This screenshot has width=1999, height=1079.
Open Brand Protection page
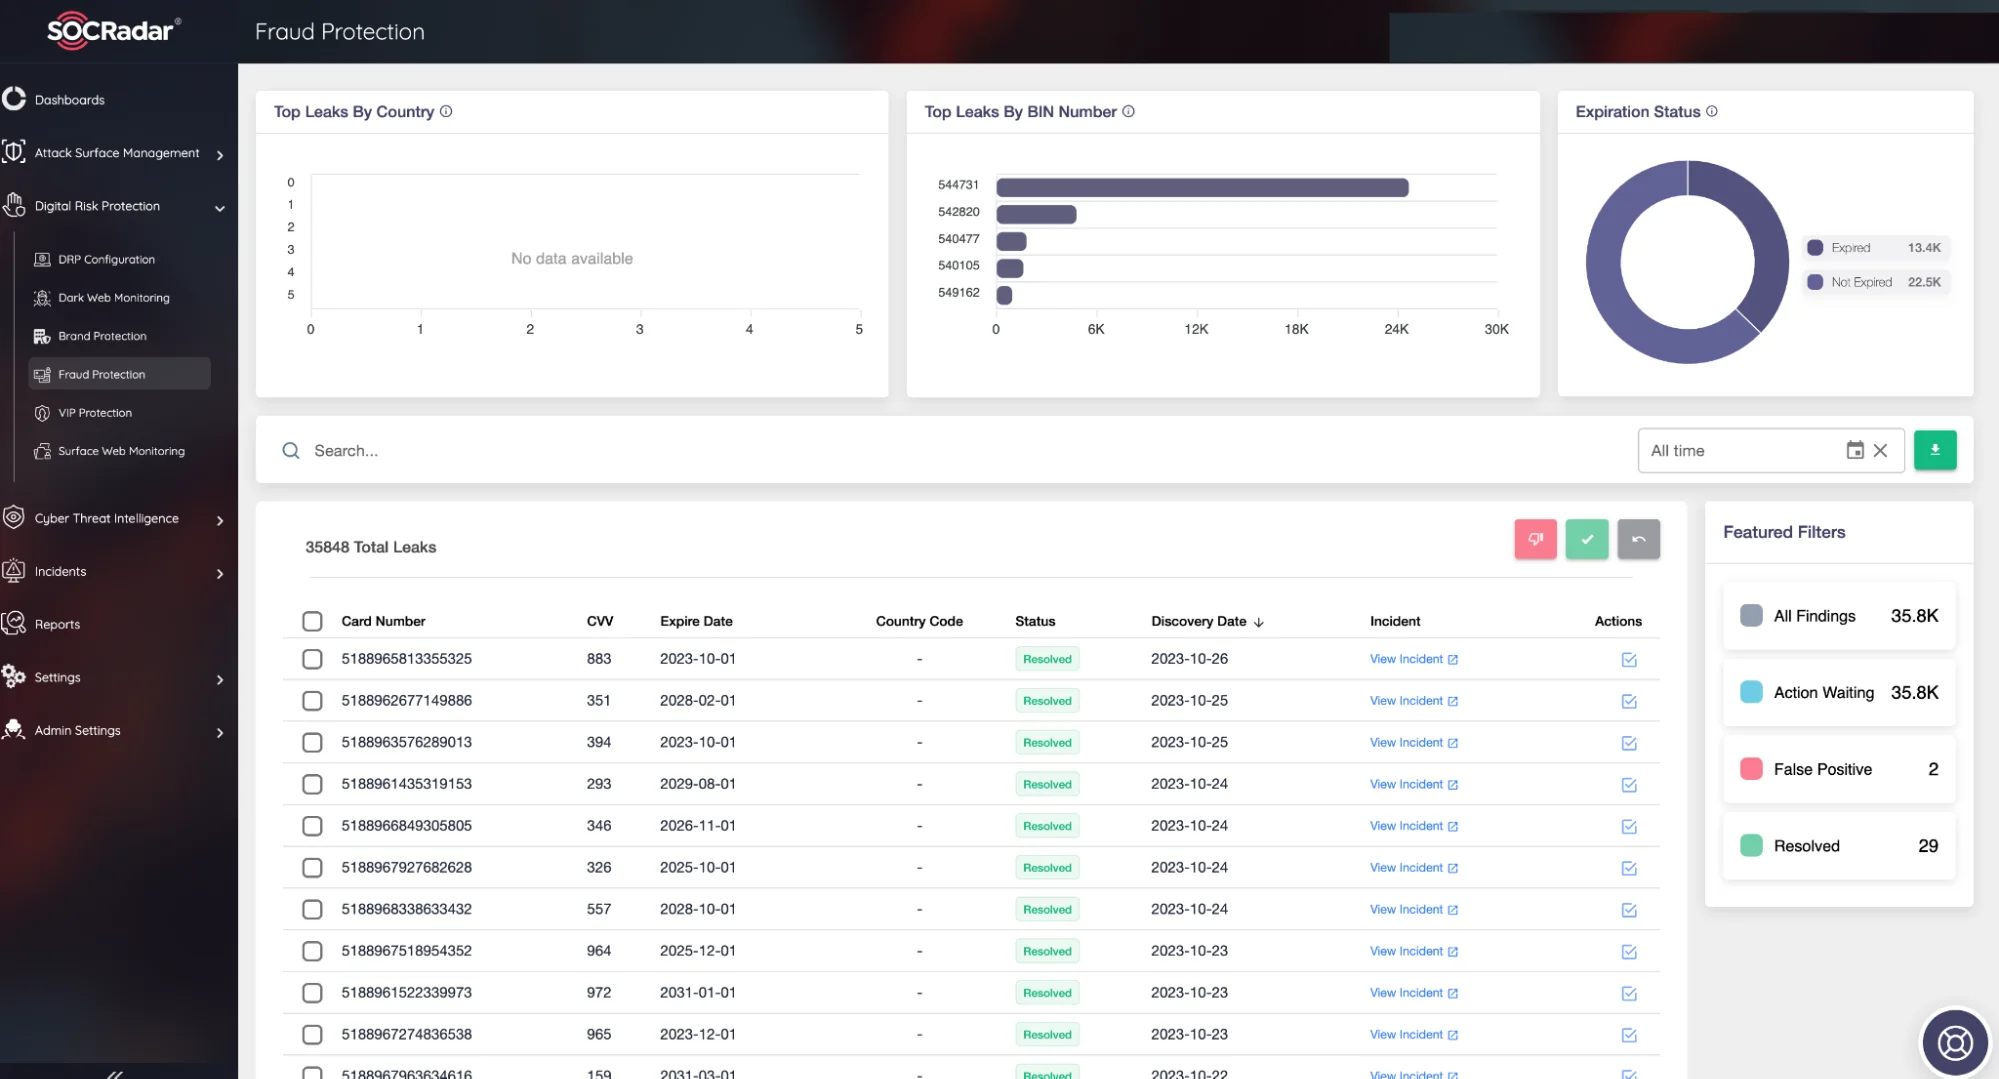(102, 336)
